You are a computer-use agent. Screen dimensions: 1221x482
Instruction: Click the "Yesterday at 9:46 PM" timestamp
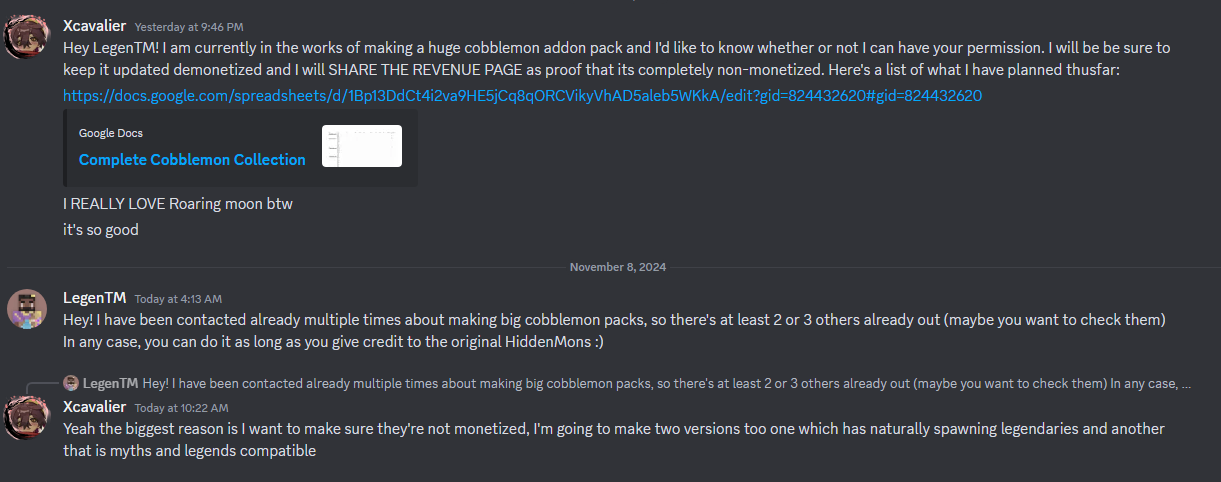pos(189,27)
